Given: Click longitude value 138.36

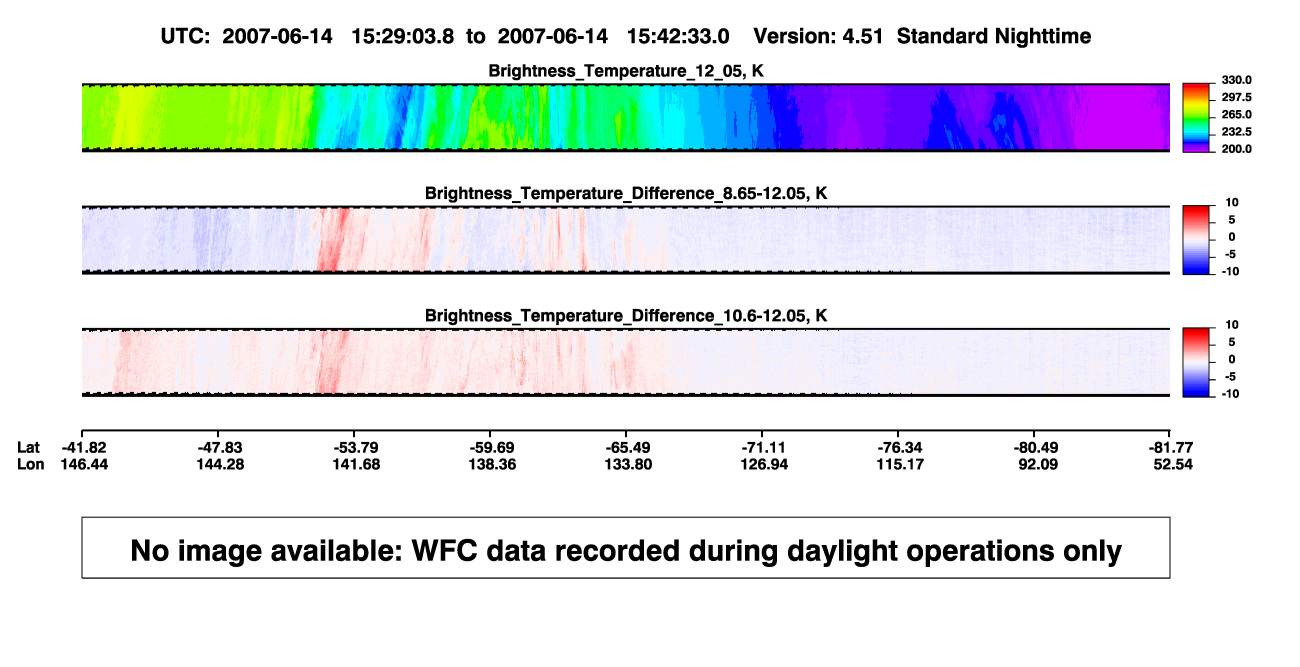Looking at the screenshot, I should [x=490, y=464].
